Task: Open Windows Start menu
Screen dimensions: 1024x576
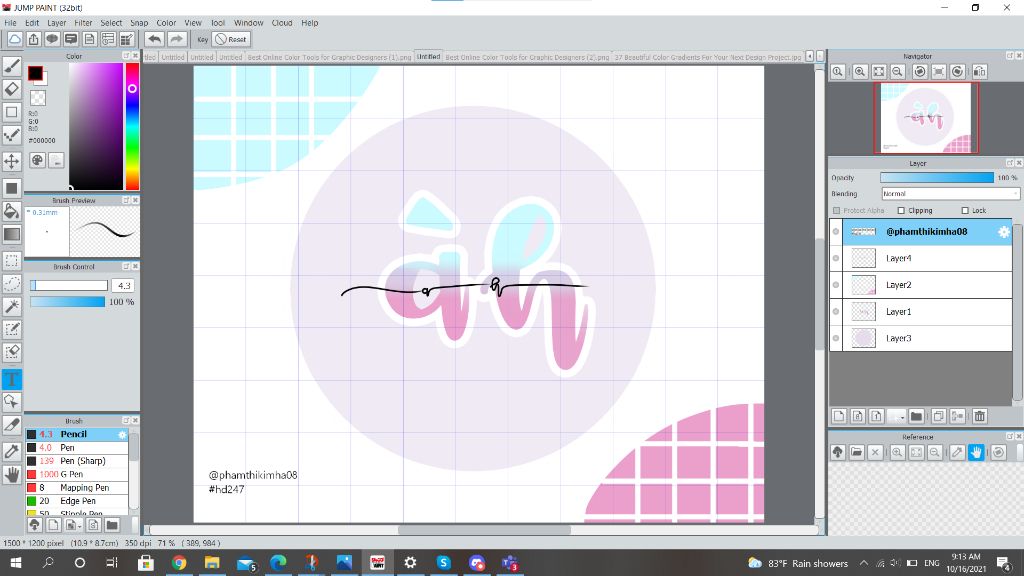Action: click(x=15, y=562)
